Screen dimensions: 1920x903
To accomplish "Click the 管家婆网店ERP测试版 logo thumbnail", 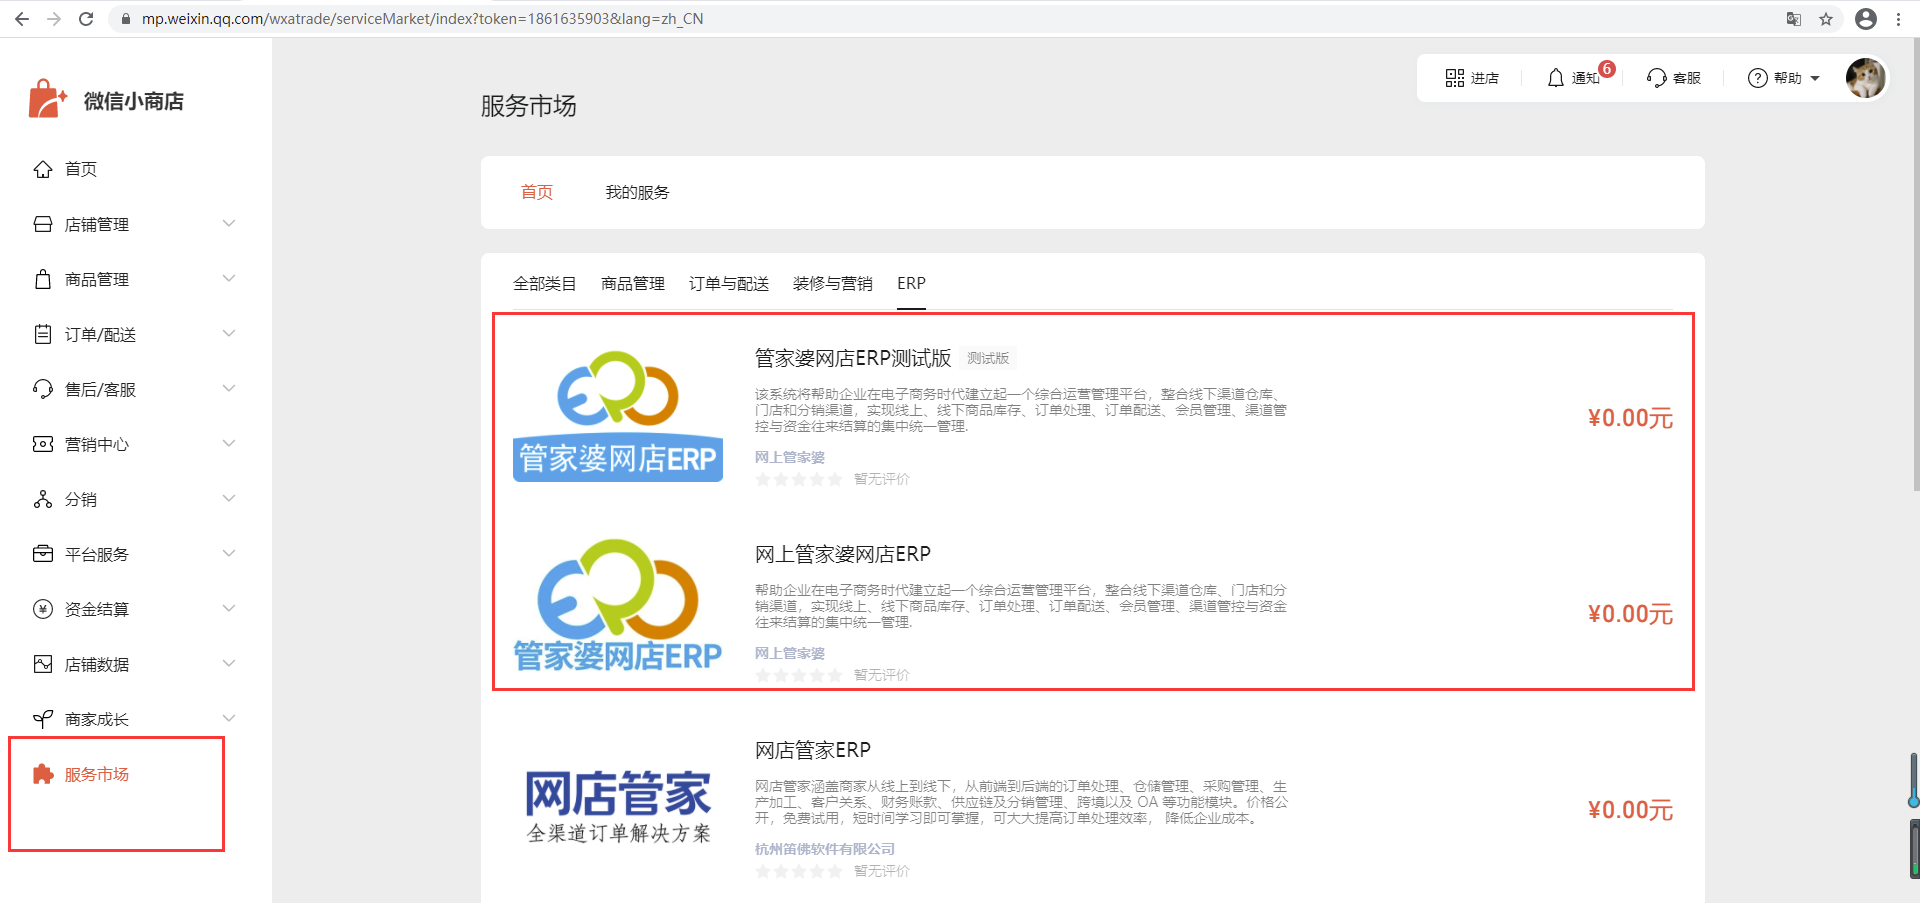I will pyautogui.click(x=618, y=416).
